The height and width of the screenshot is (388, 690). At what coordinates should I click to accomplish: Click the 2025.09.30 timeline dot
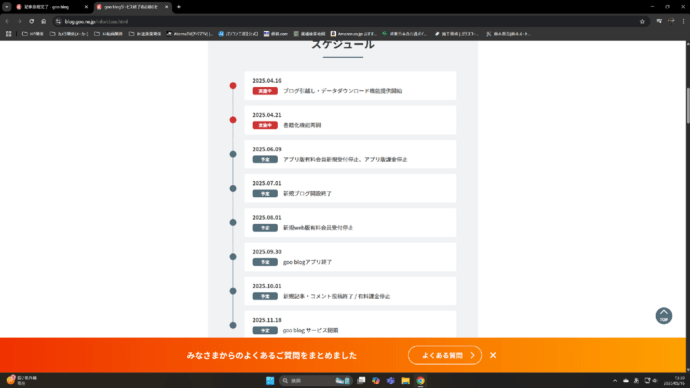coord(233,256)
